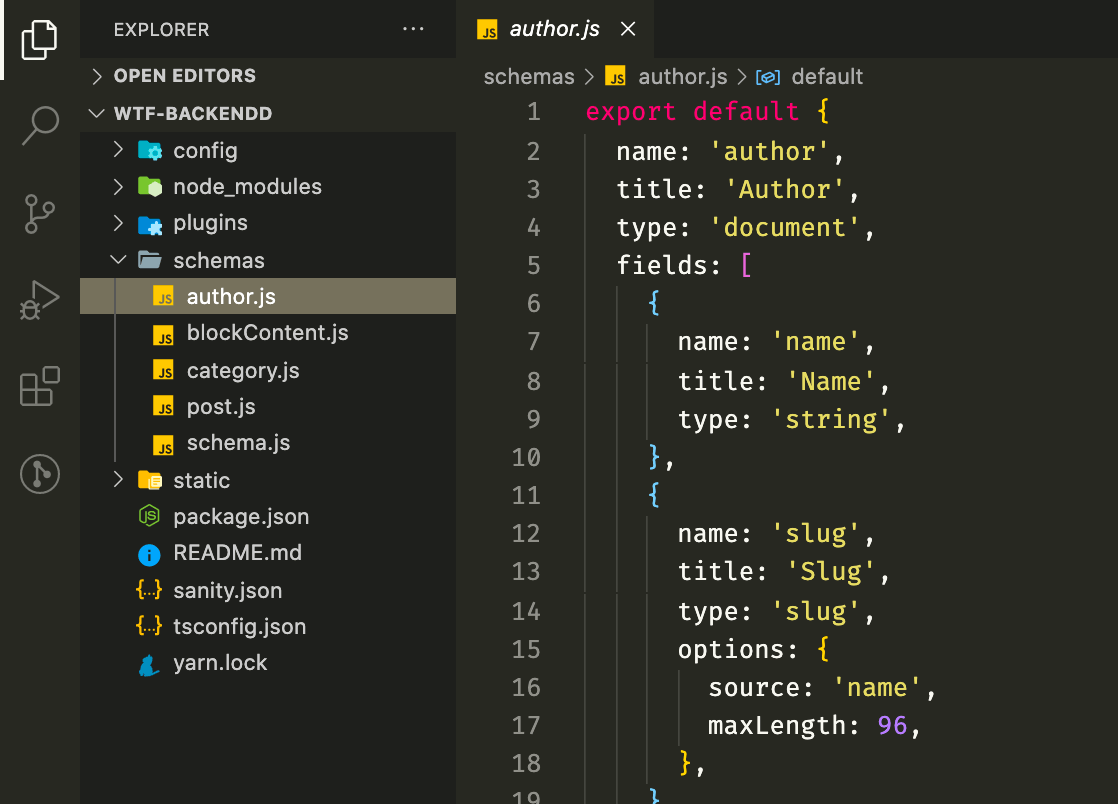
Task: Close the author.js editor tab
Action: coord(628,29)
